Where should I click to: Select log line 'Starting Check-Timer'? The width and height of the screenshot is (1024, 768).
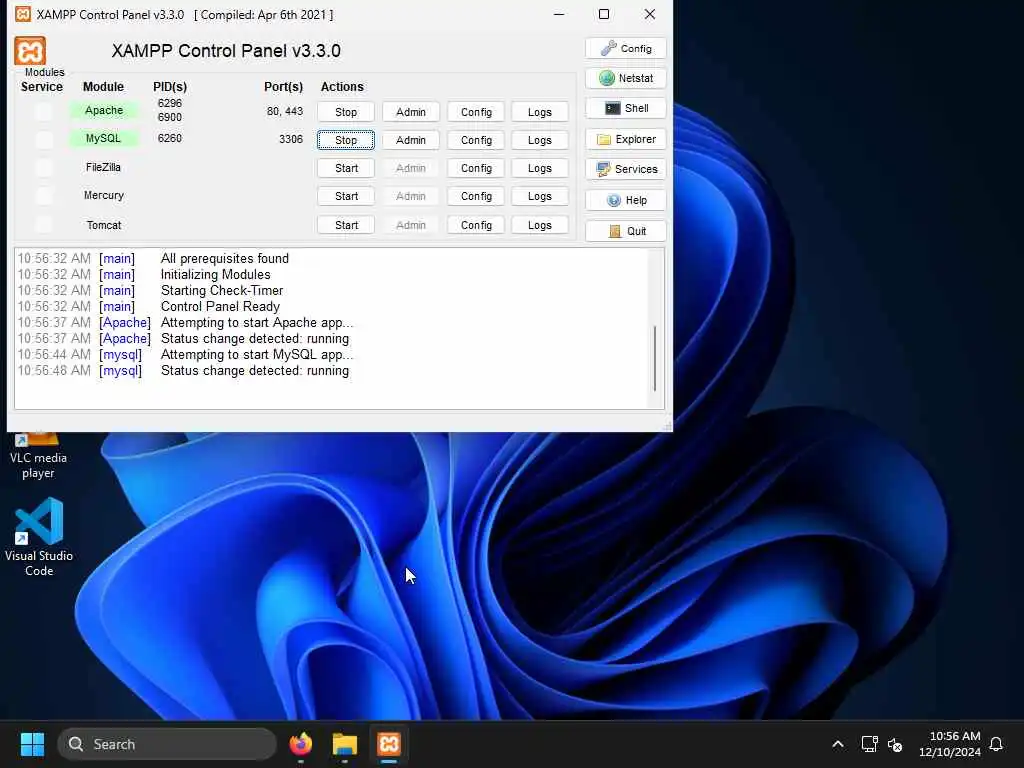222,291
